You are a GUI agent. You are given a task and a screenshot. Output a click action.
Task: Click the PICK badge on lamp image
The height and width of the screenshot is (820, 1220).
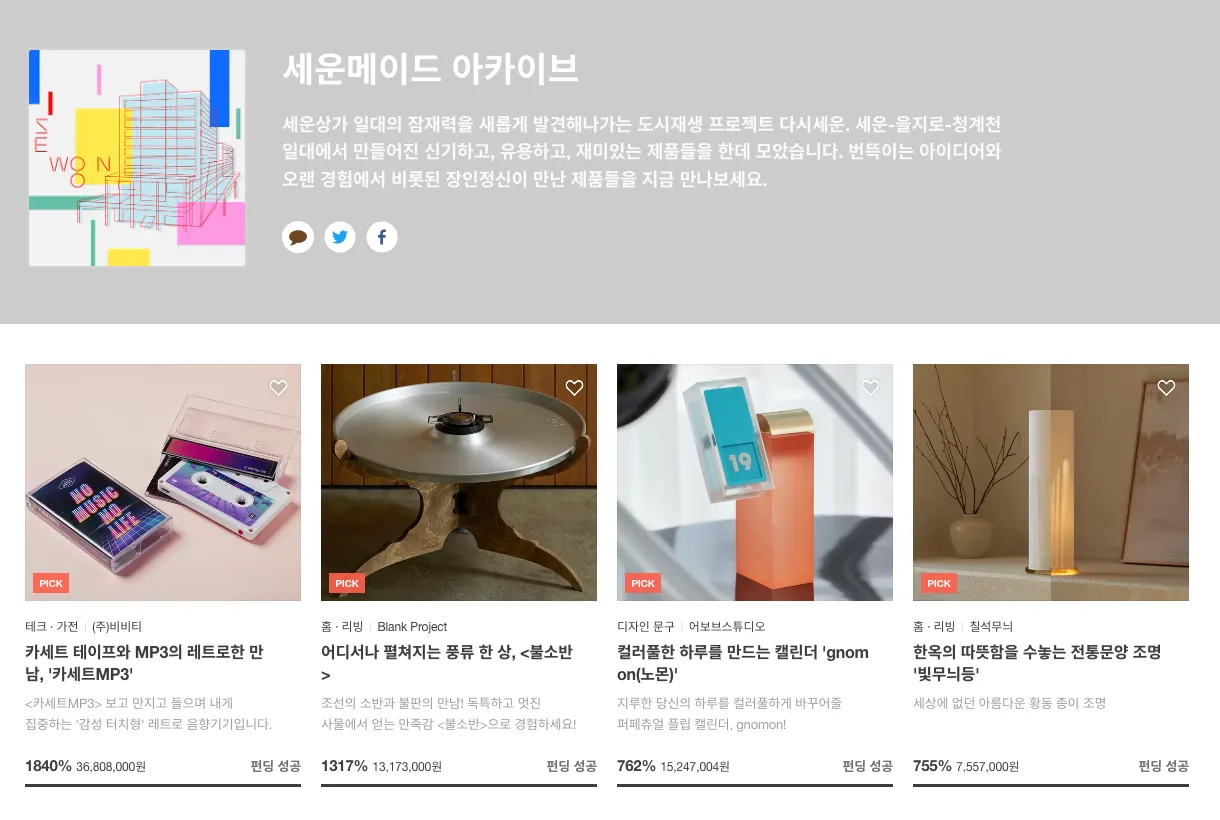[939, 583]
